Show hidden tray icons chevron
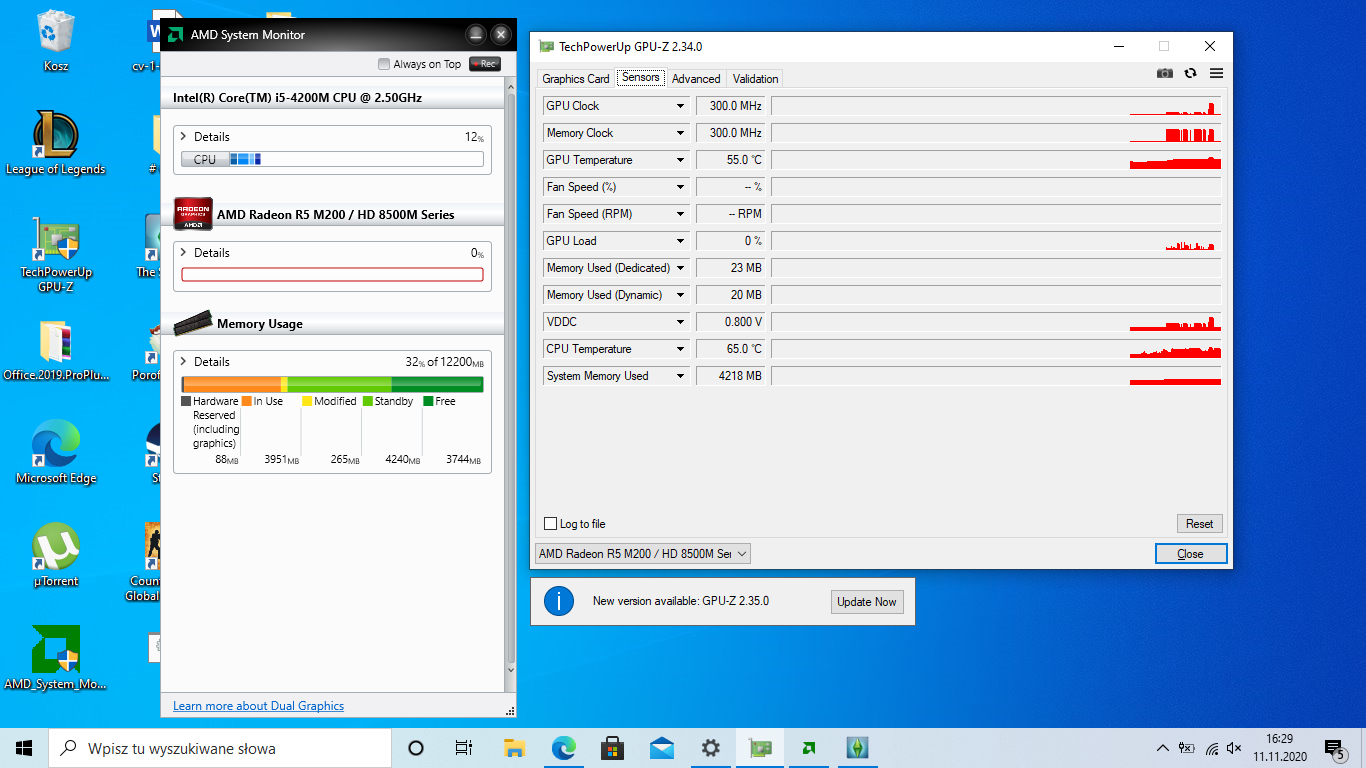The height and width of the screenshot is (768, 1366). pyautogui.click(x=1162, y=748)
